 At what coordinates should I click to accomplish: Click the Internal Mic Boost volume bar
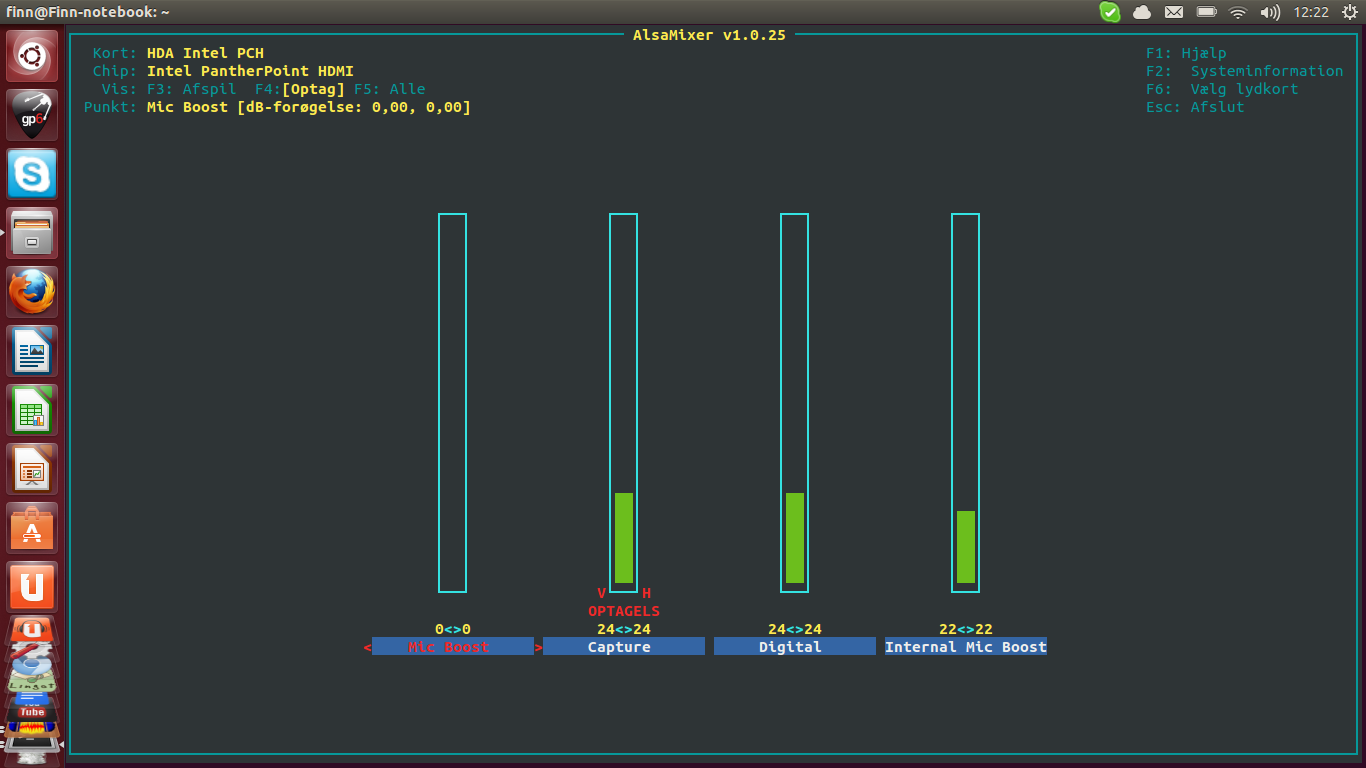[x=965, y=403]
